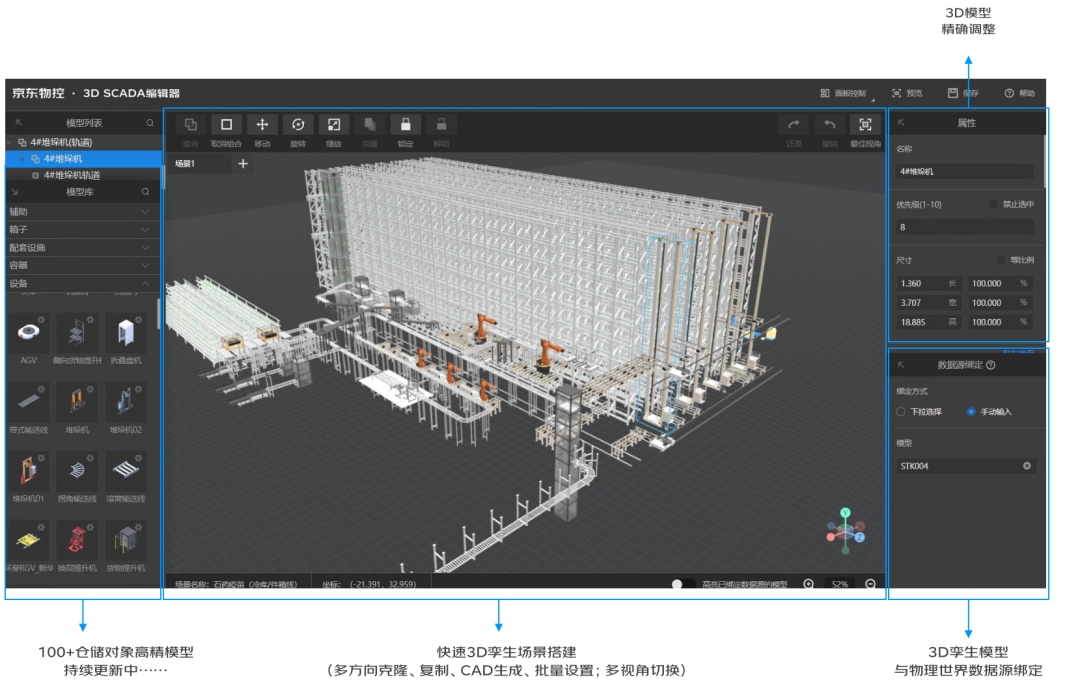The height and width of the screenshot is (699, 1080).
Task: Click the 保存 save button
Action: [x=964, y=93]
